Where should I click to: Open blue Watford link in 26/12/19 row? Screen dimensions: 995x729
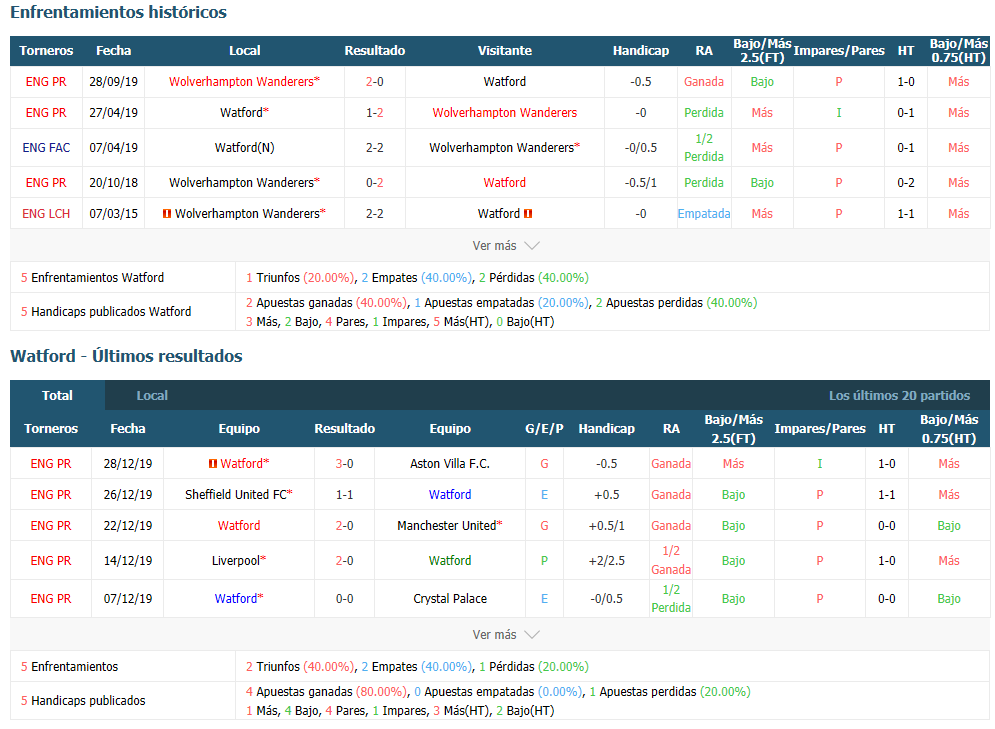(x=450, y=494)
